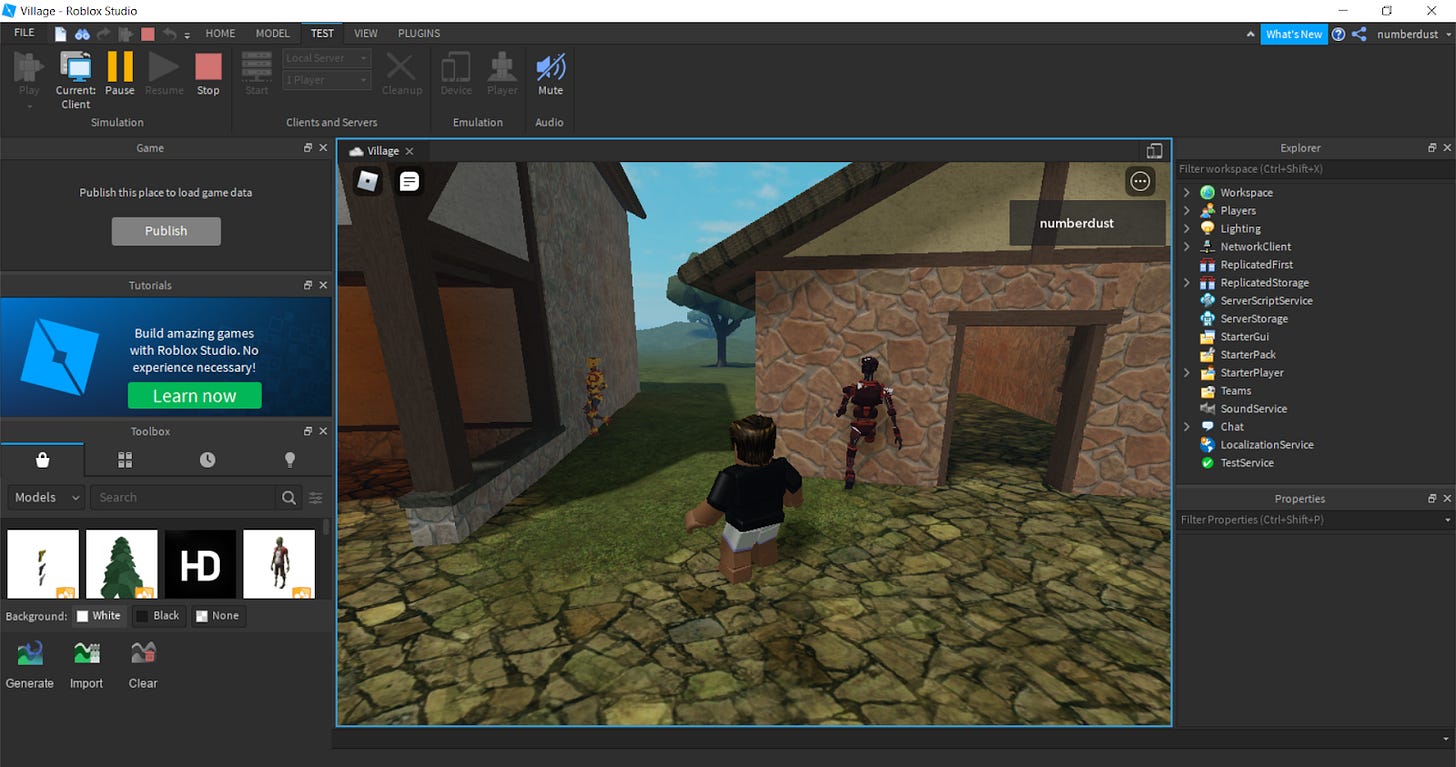
Task: Expand the StarterPlayer node
Action: pyautogui.click(x=1187, y=372)
